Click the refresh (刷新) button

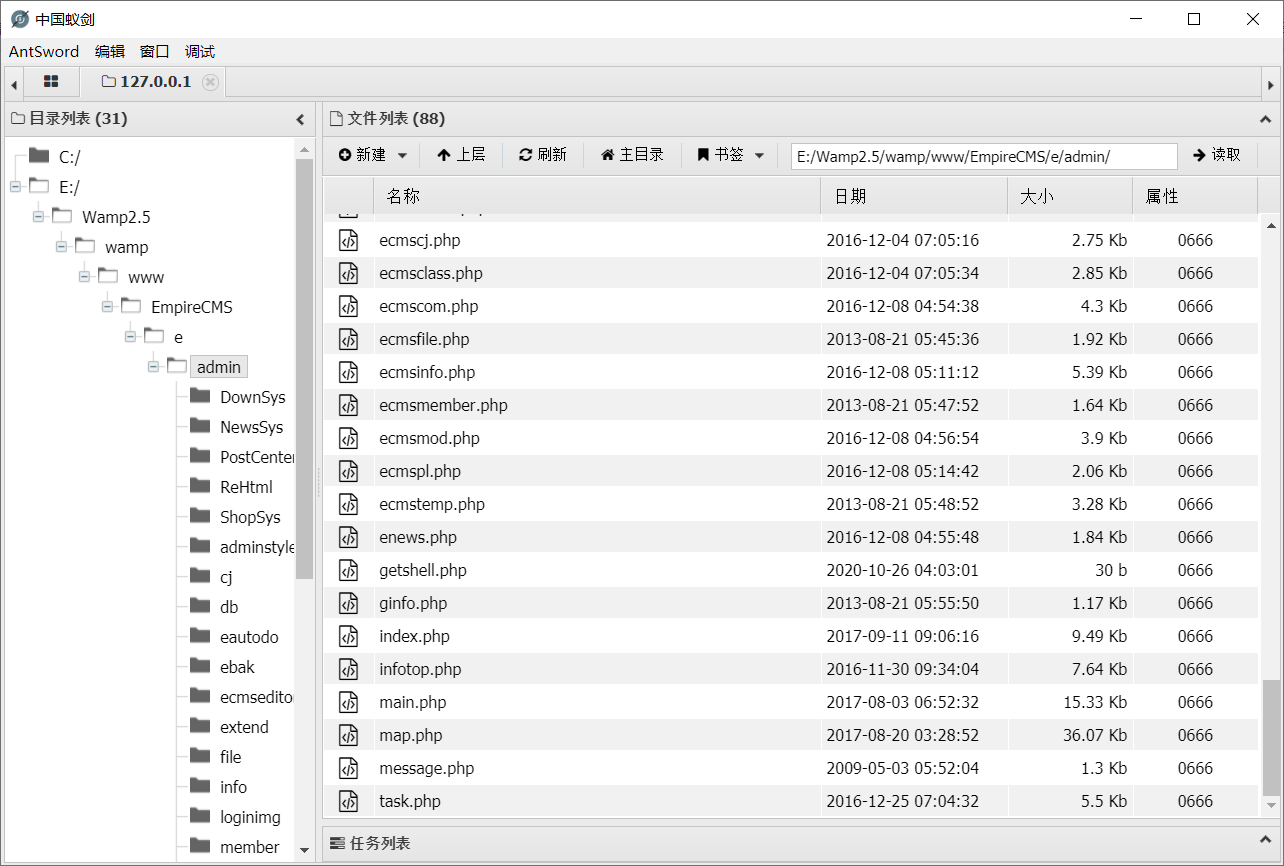[543, 155]
